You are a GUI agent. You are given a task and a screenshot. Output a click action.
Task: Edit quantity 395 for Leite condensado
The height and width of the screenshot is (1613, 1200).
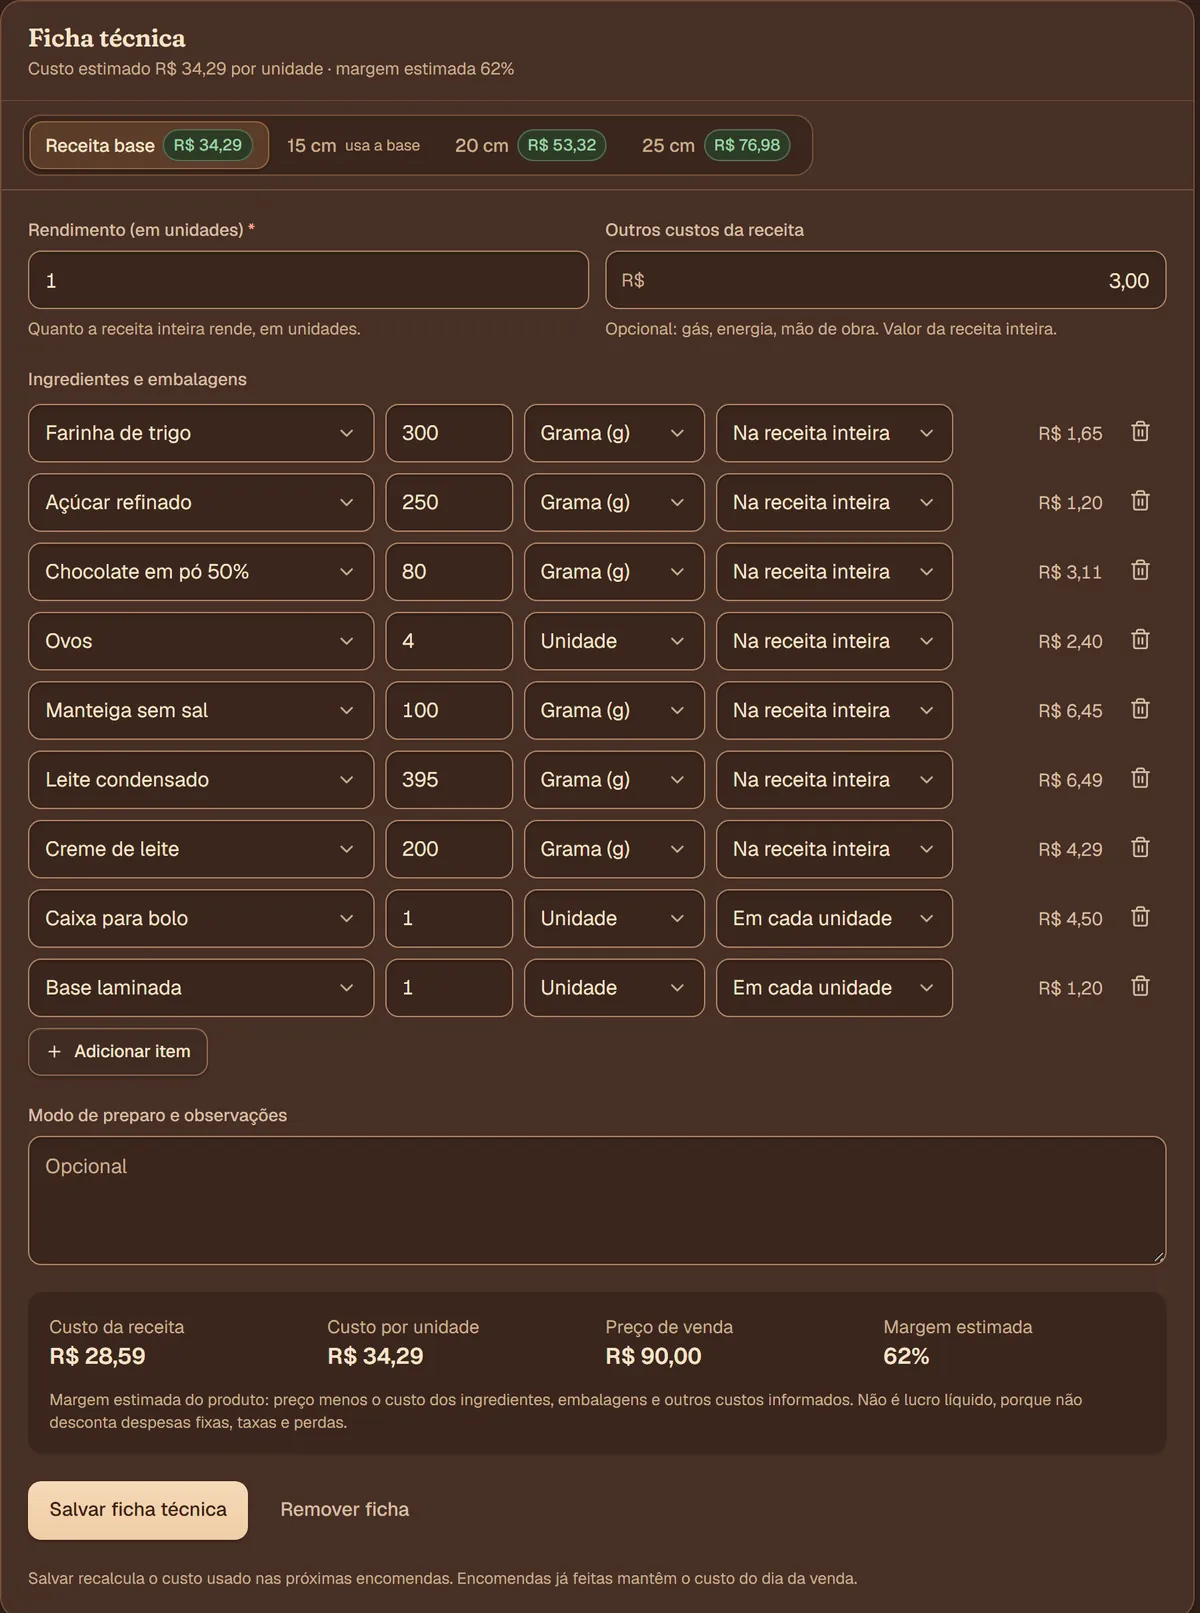tap(449, 780)
